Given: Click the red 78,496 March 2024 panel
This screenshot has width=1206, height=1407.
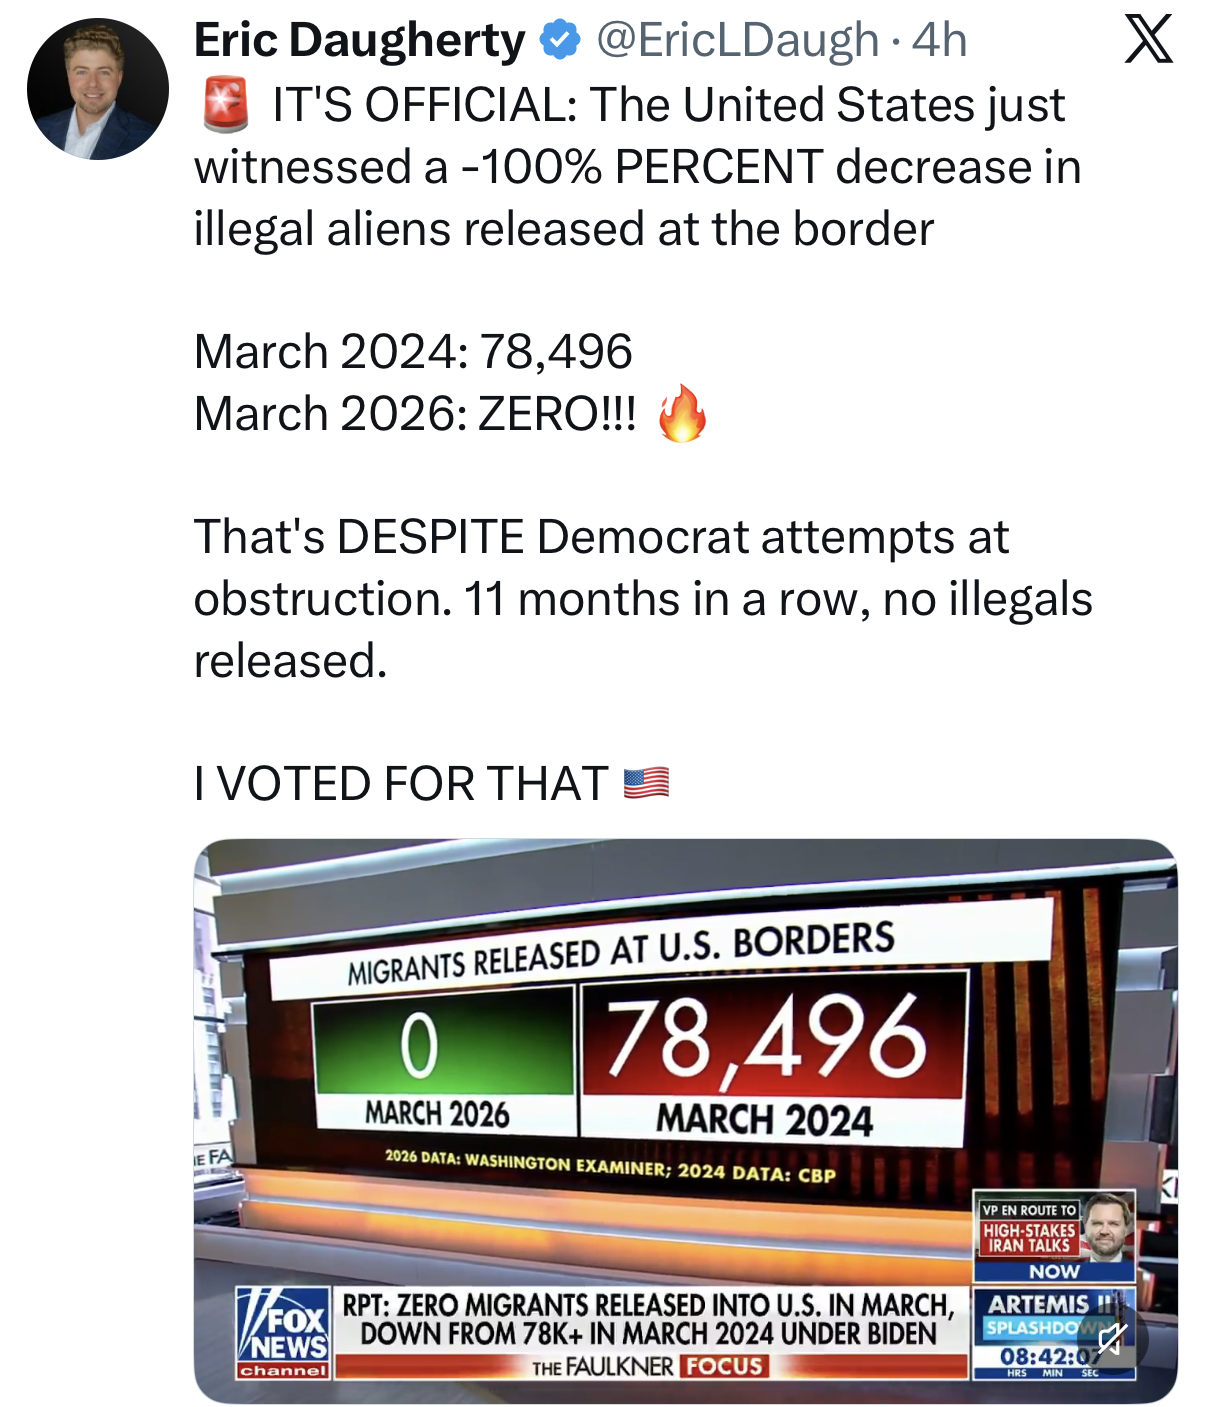Looking at the screenshot, I should (x=770, y=1040).
